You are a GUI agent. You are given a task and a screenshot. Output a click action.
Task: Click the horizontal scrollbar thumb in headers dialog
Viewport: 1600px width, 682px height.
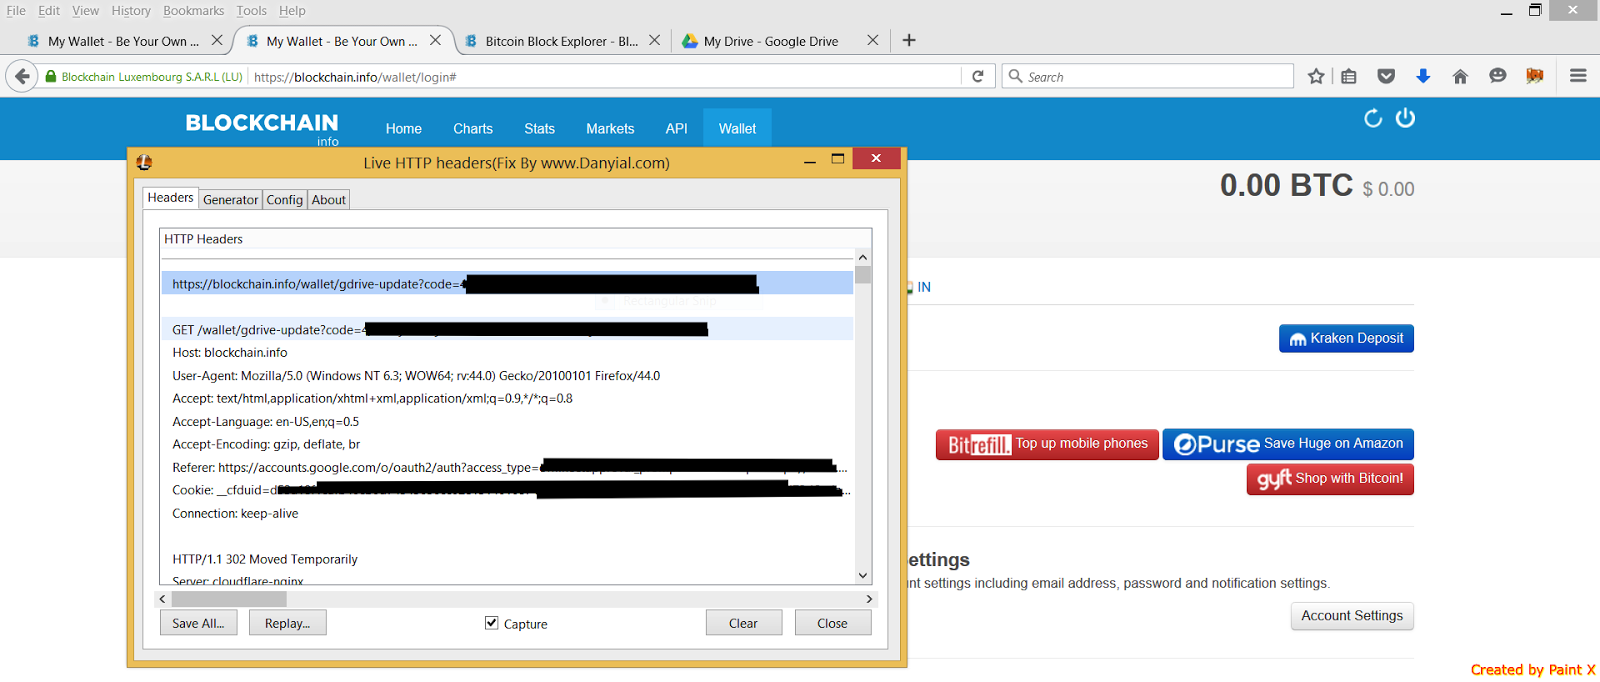coord(229,599)
